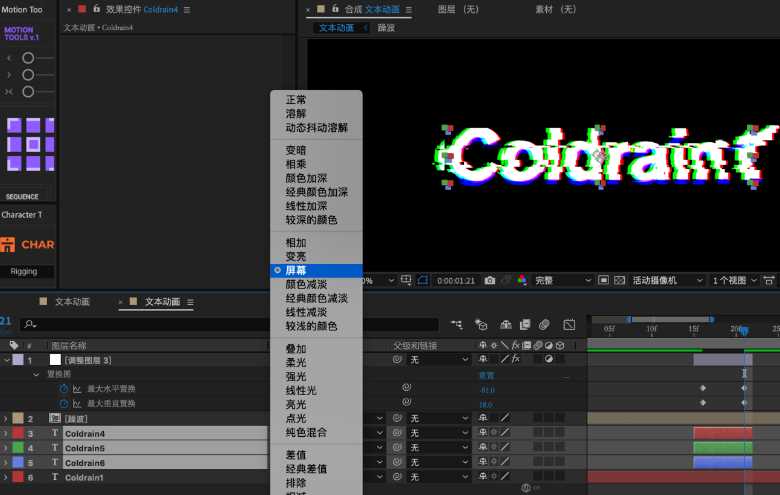
Task: Click graph icon beside 最大垂直置换
Action: pyautogui.click(x=77, y=403)
